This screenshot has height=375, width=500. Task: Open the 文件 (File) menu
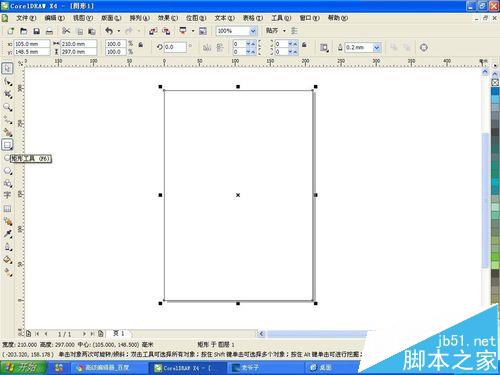pos(26,18)
